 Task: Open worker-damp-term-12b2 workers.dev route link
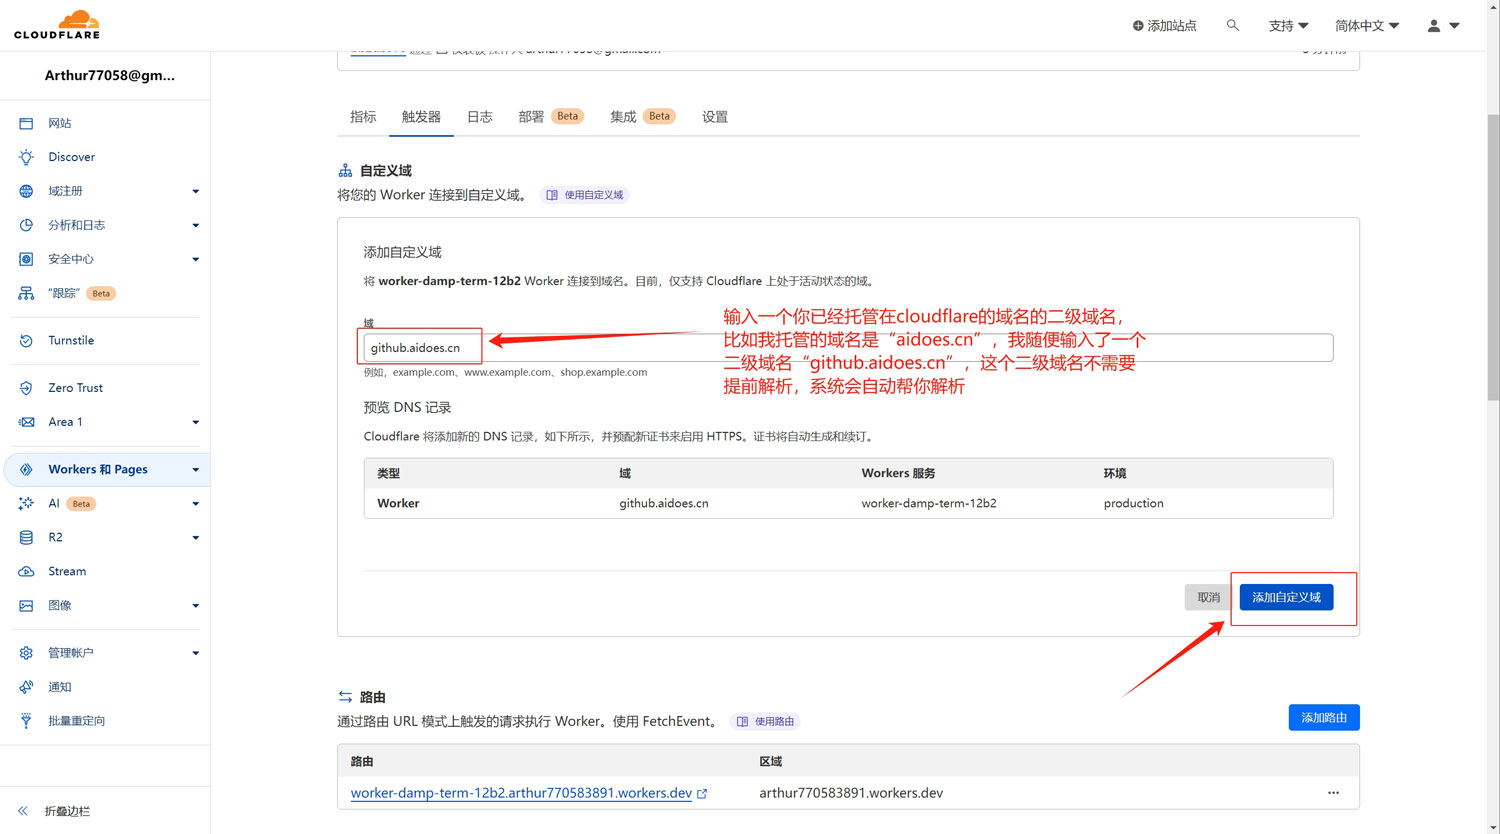521,793
